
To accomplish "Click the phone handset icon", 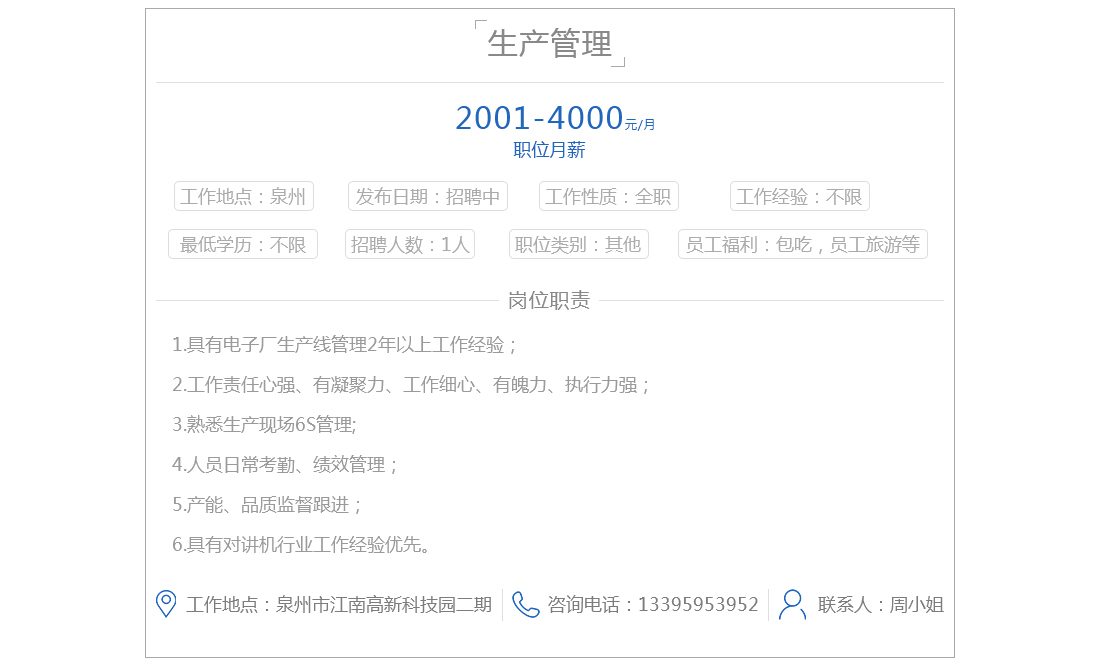I will click(525, 604).
